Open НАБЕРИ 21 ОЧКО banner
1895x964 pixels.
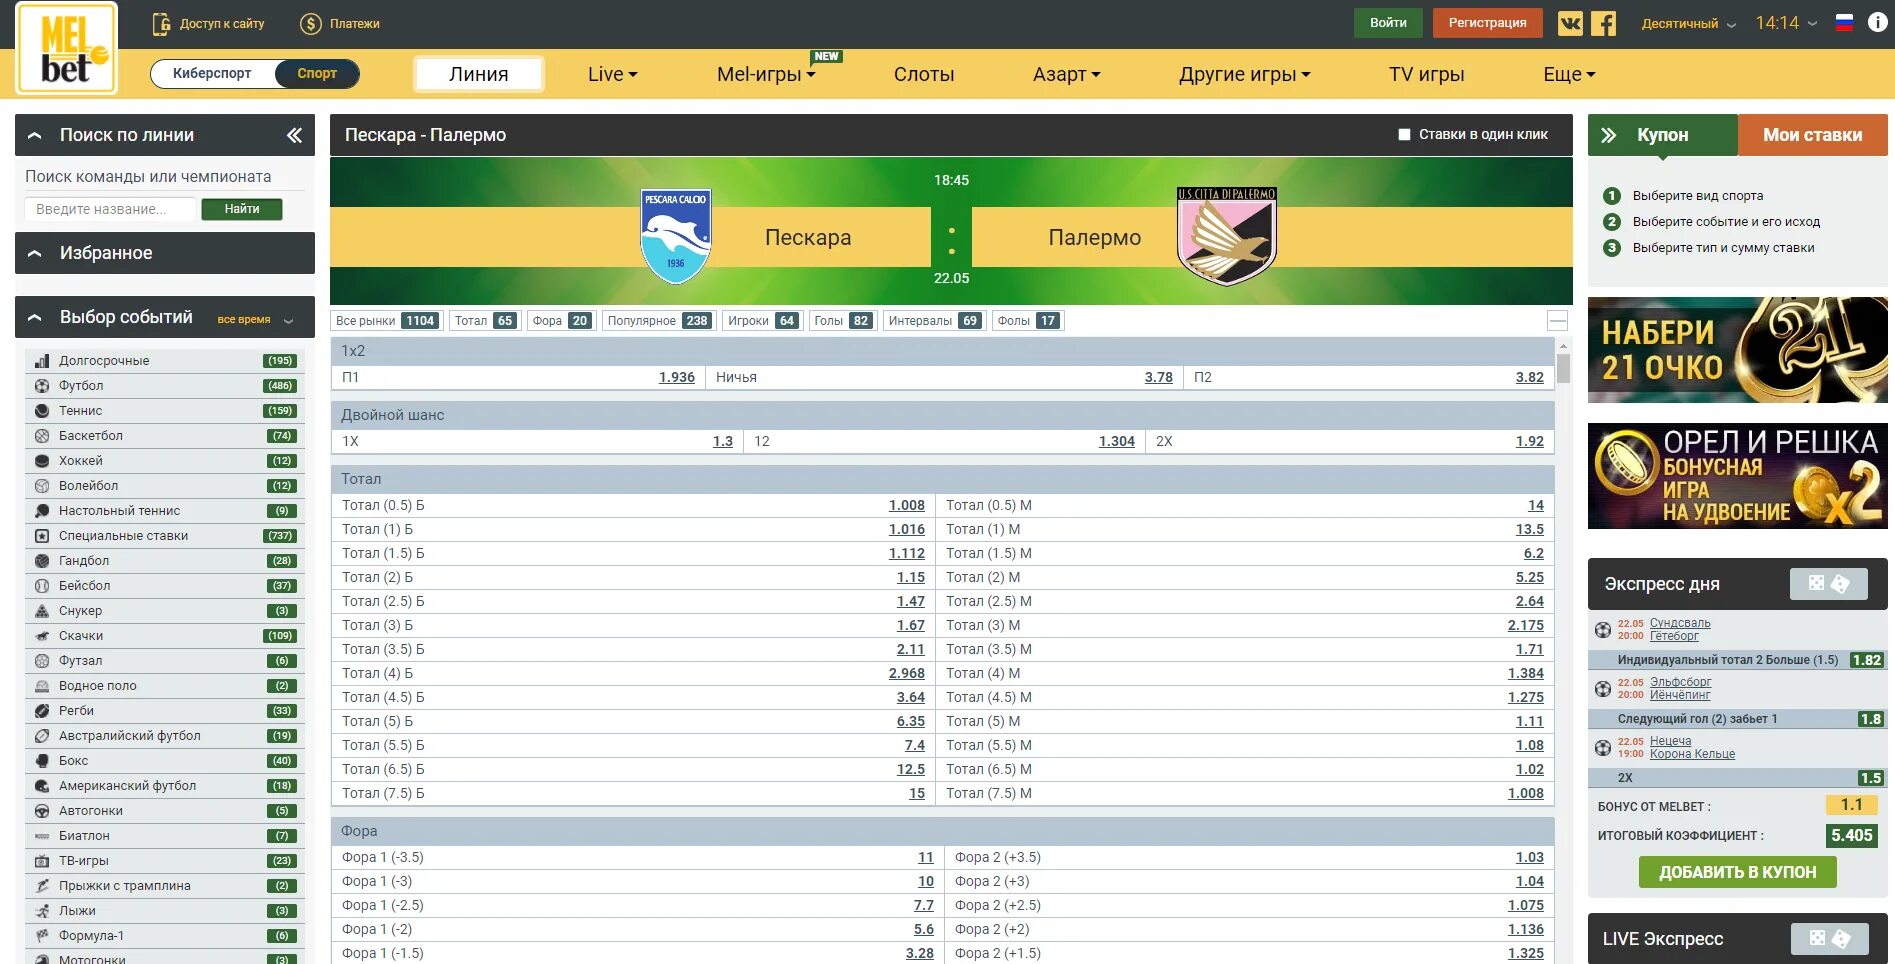tap(1738, 350)
